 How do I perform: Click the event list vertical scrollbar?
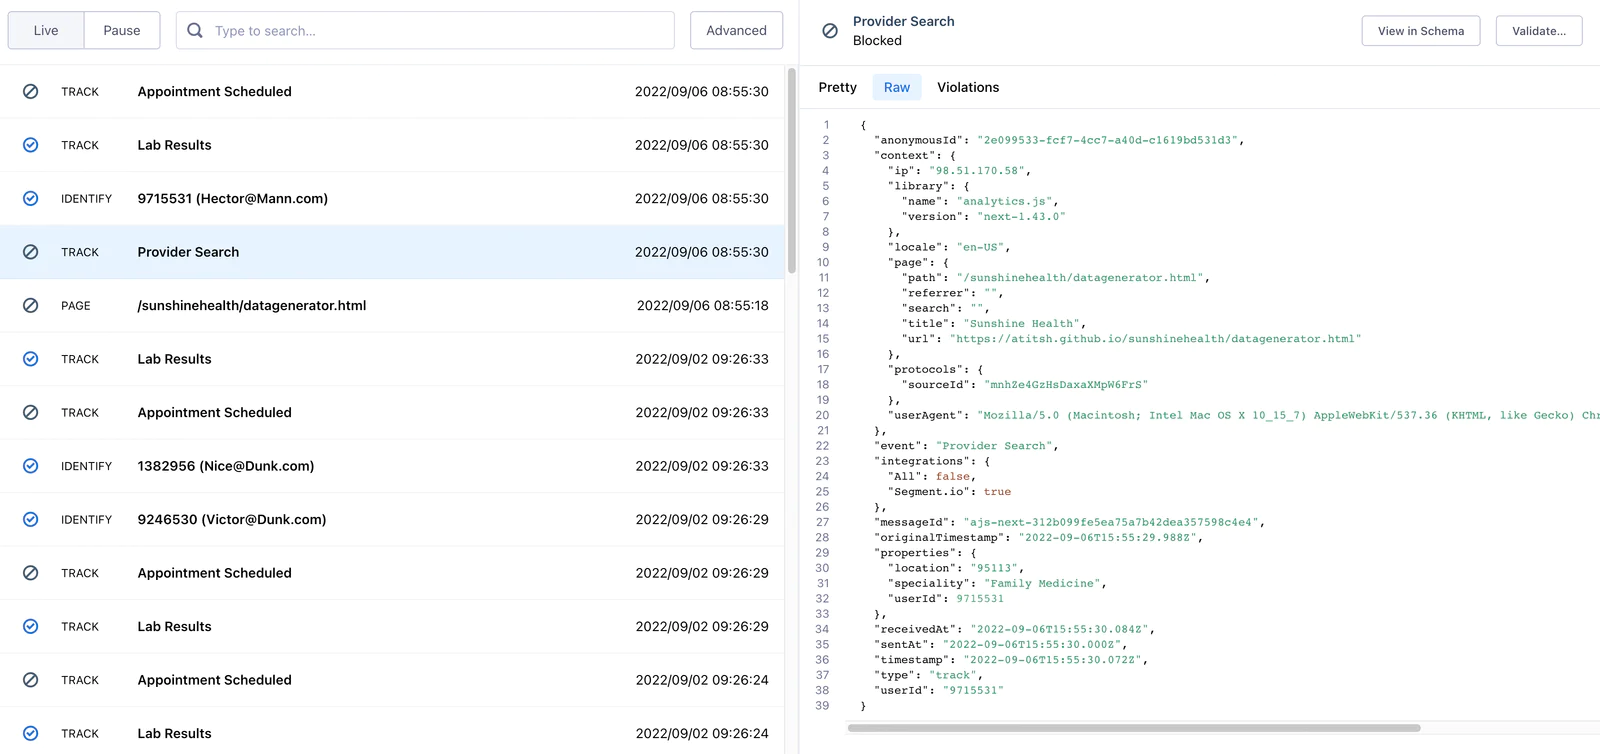792,170
